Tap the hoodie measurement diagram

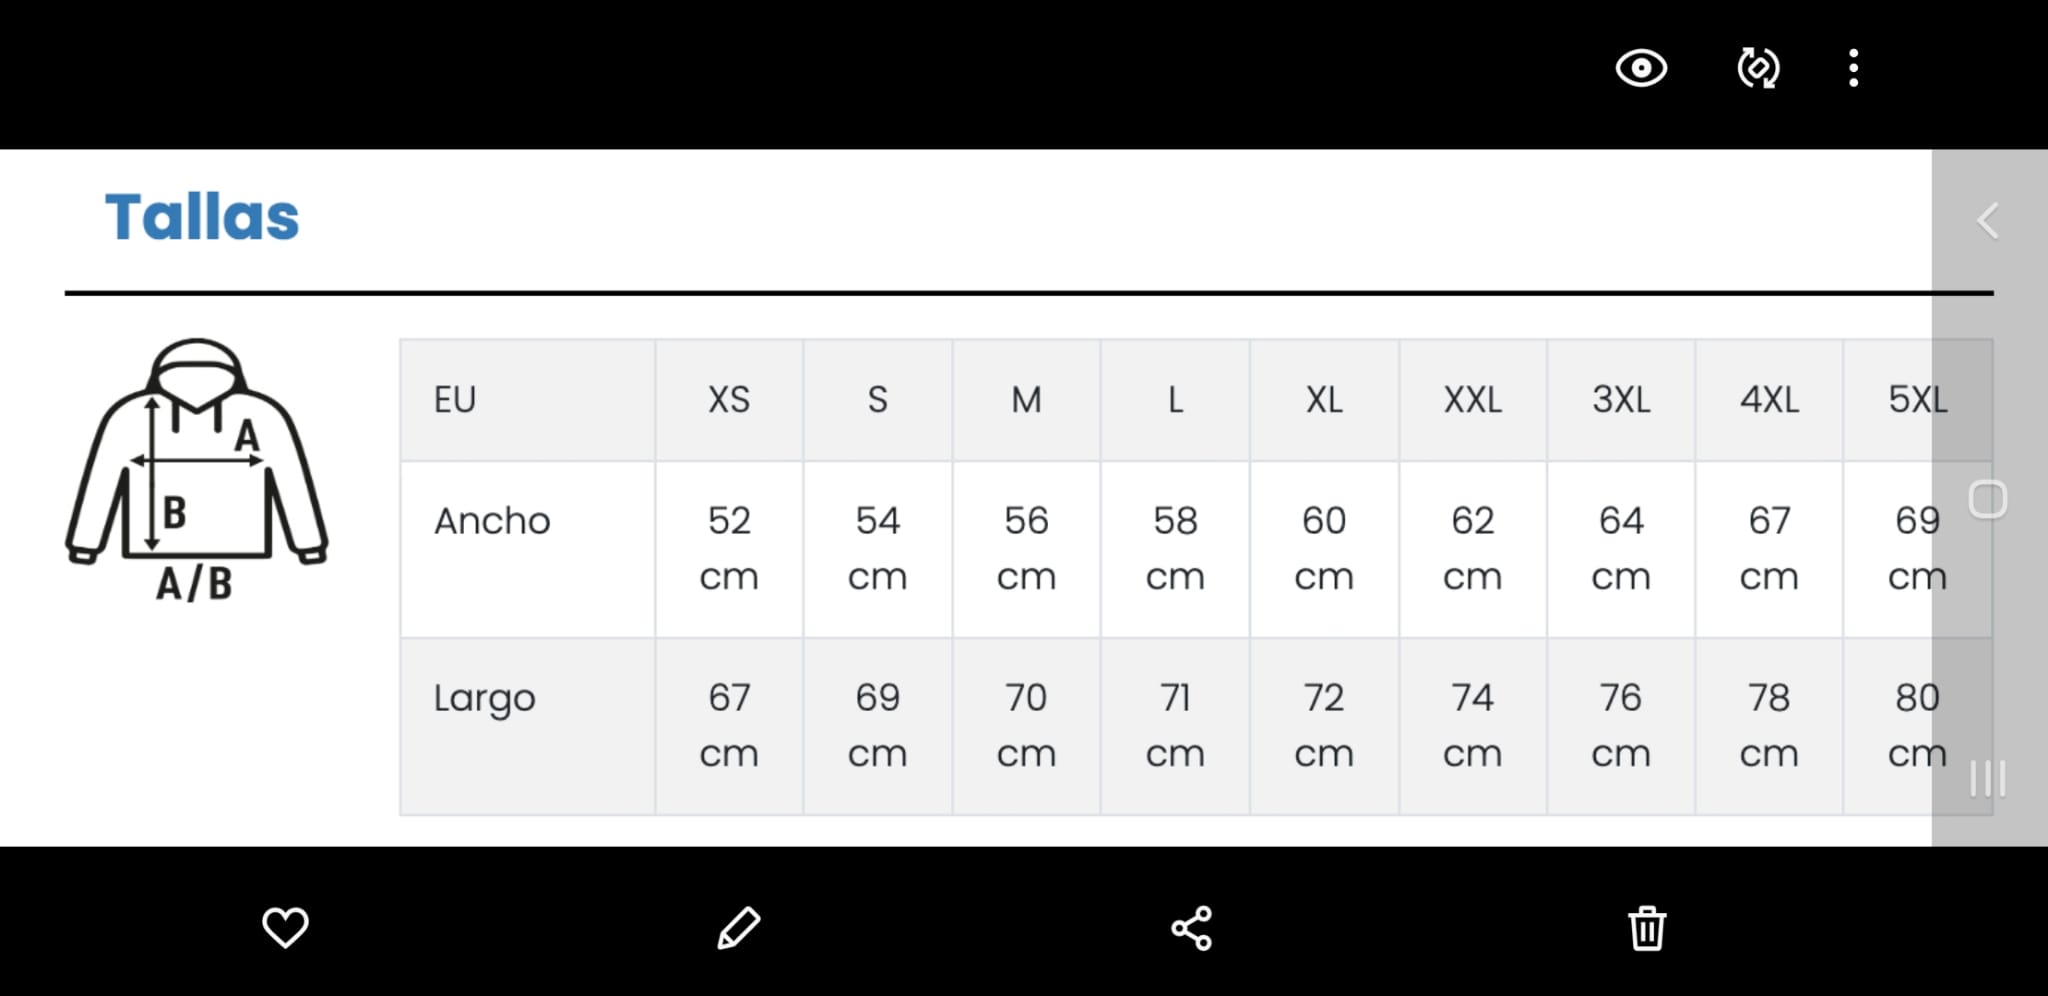[x=197, y=470]
